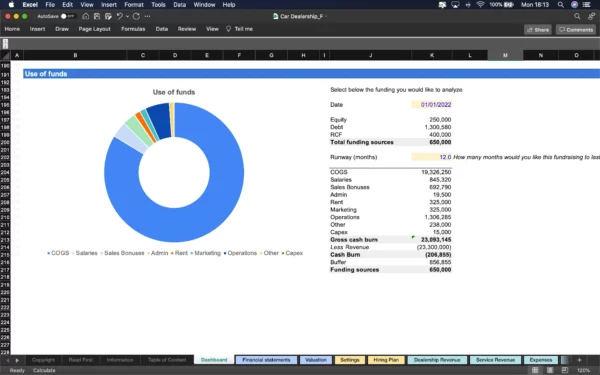Switch to the Hiring Plan sheet tab
600x375 pixels.
coord(386,360)
